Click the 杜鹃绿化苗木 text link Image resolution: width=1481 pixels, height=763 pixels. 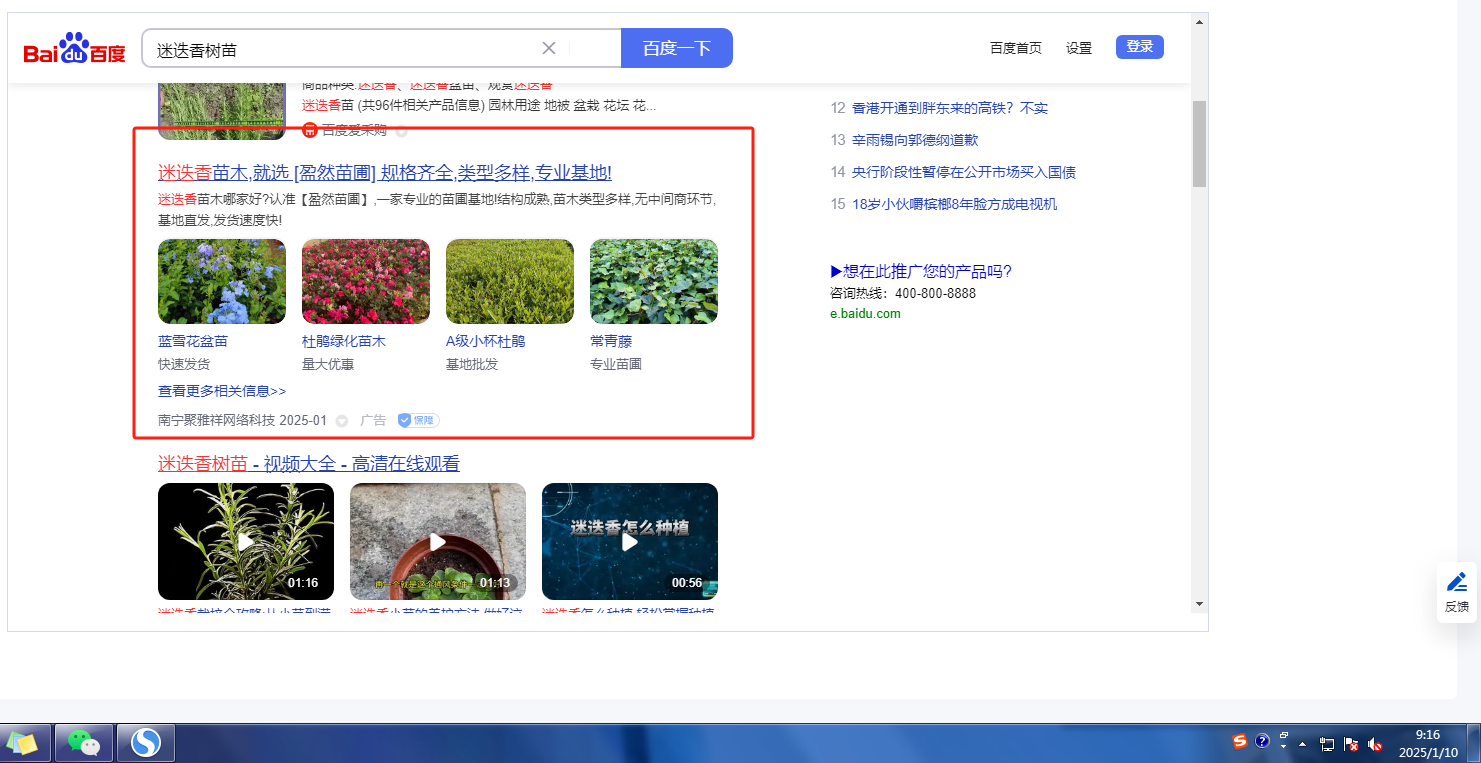(344, 341)
